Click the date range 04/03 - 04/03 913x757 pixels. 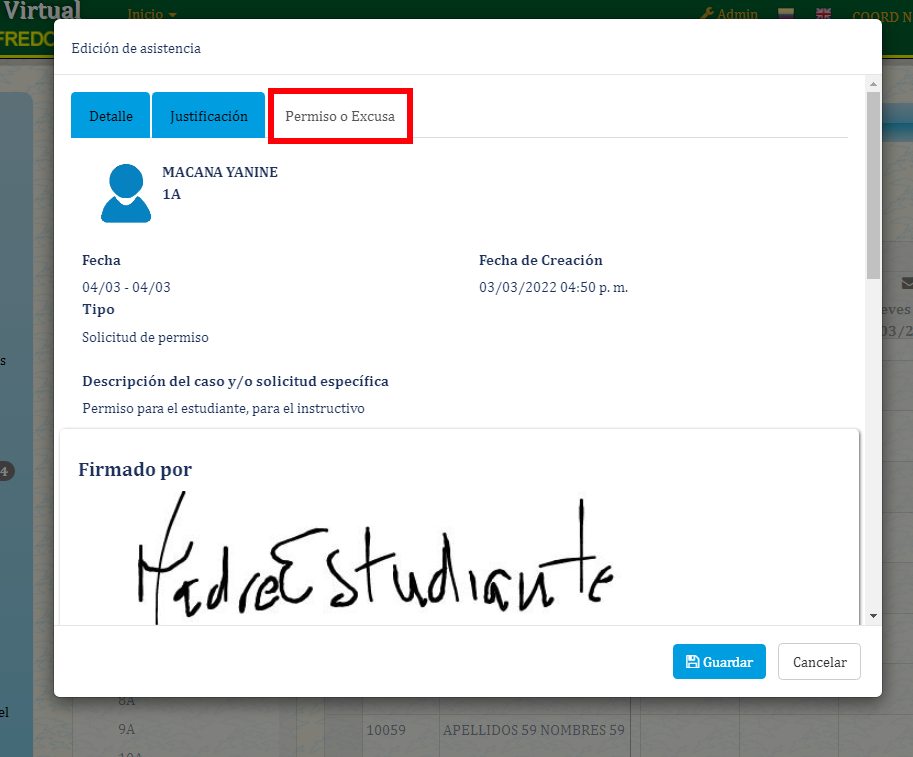(x=126, y=287)
